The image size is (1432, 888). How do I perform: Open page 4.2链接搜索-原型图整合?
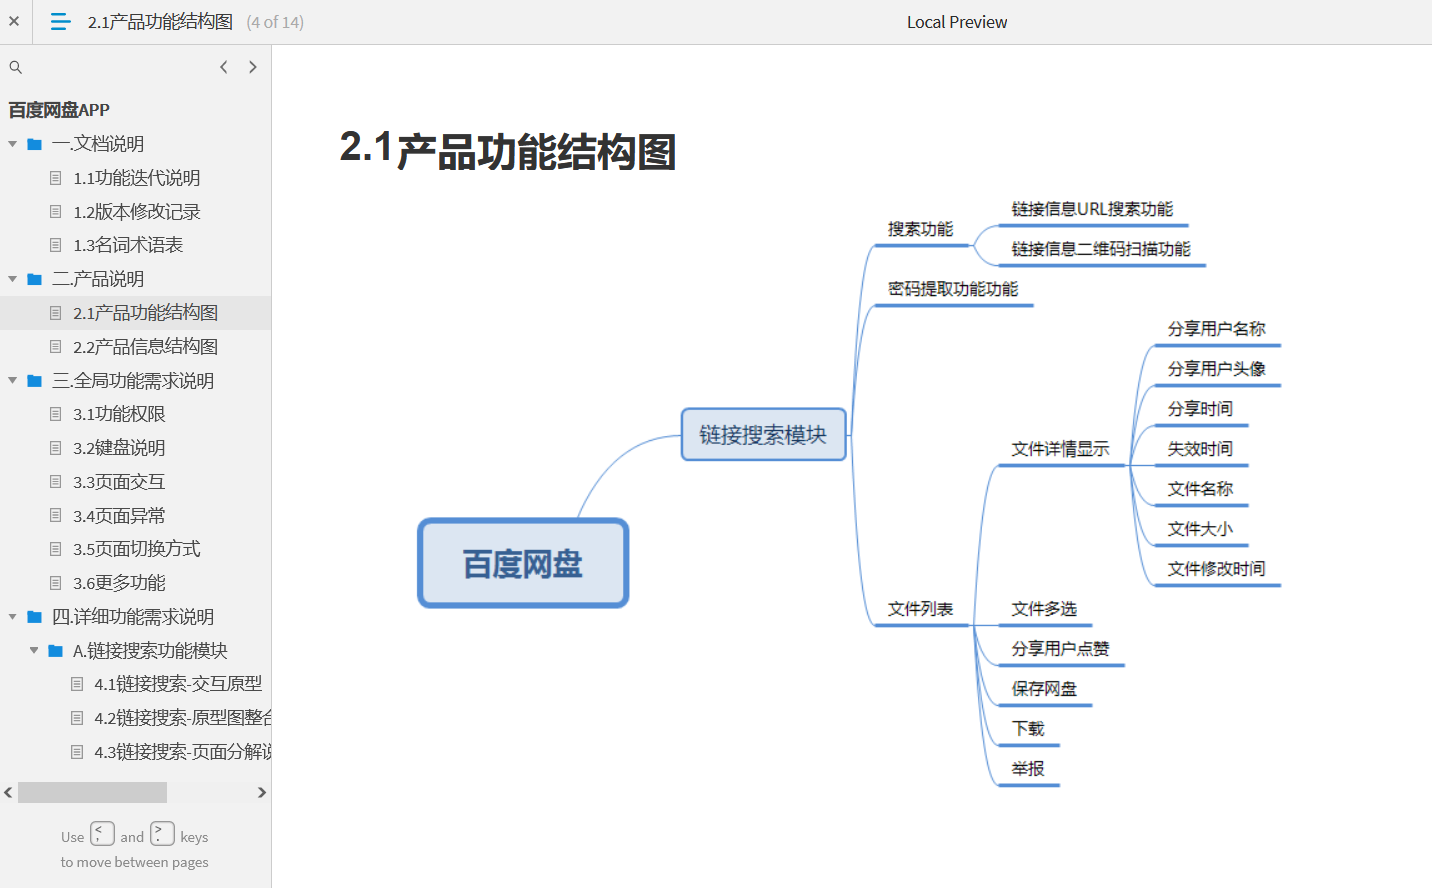[x=182, y=718]
